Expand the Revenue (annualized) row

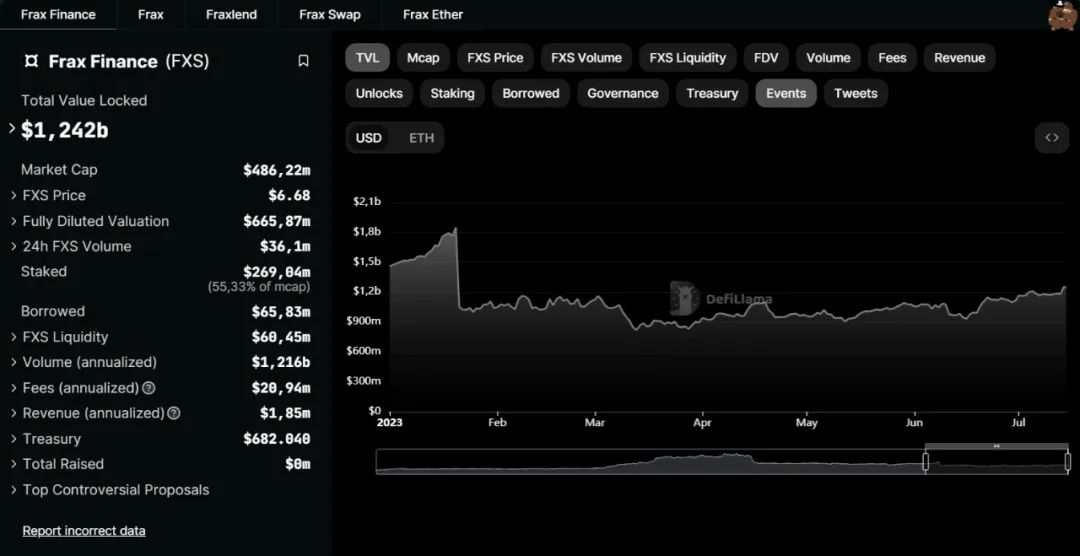point(14,413)
